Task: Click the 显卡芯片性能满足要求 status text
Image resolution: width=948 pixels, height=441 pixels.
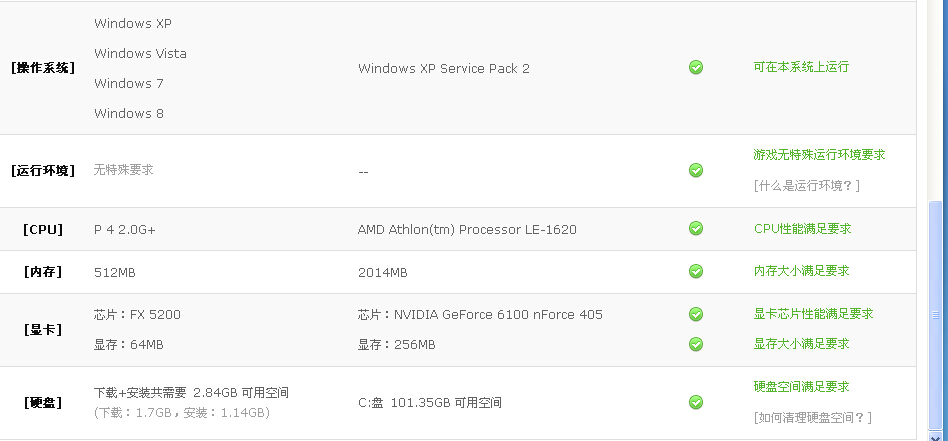Action: [813, 314]
